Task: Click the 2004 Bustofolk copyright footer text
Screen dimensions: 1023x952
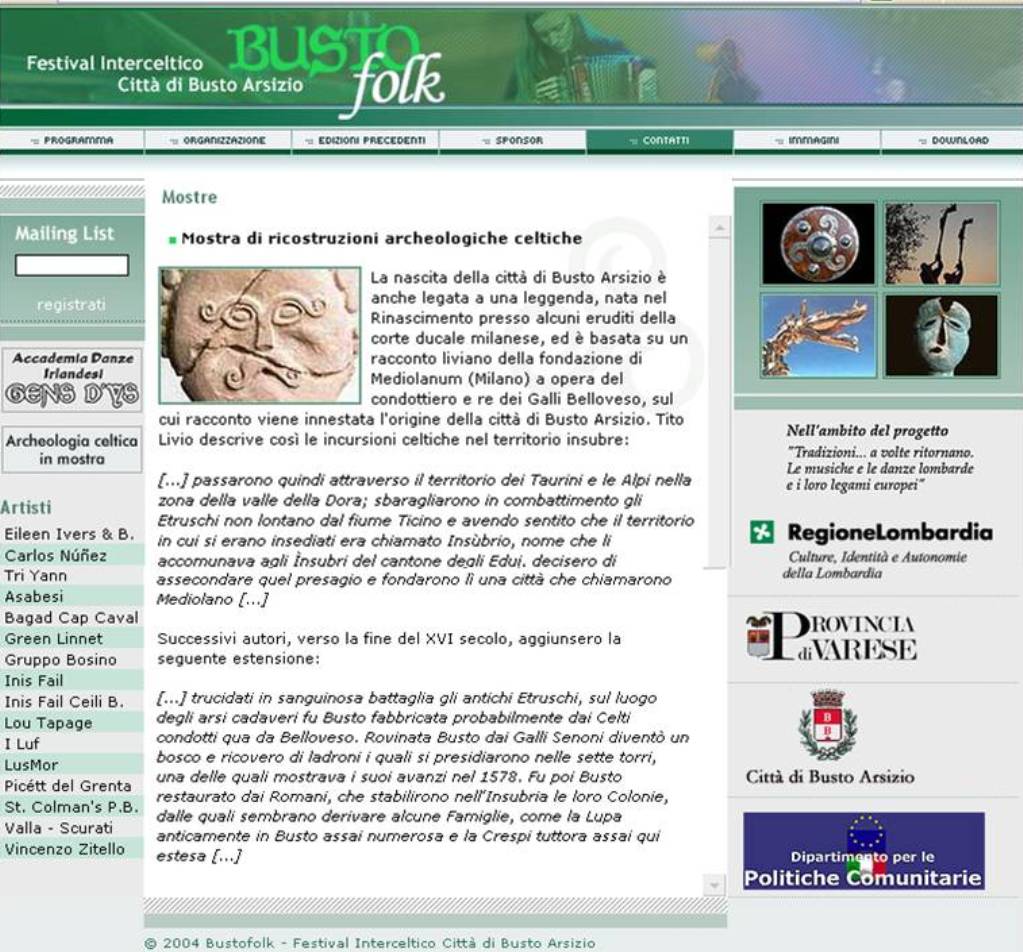Action: [x=370, y=943]
